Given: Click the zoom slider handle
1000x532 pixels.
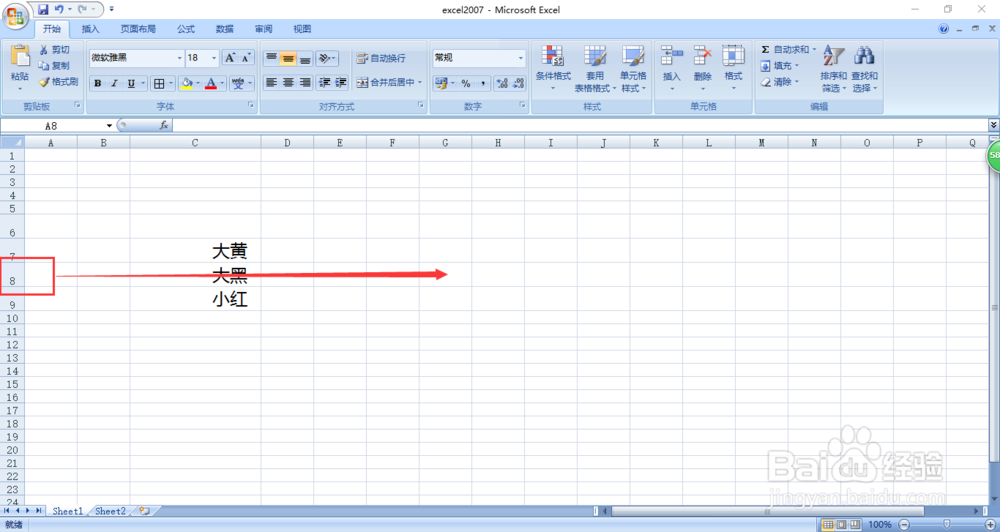Looking at the screenshot, I should click(947, 524).
